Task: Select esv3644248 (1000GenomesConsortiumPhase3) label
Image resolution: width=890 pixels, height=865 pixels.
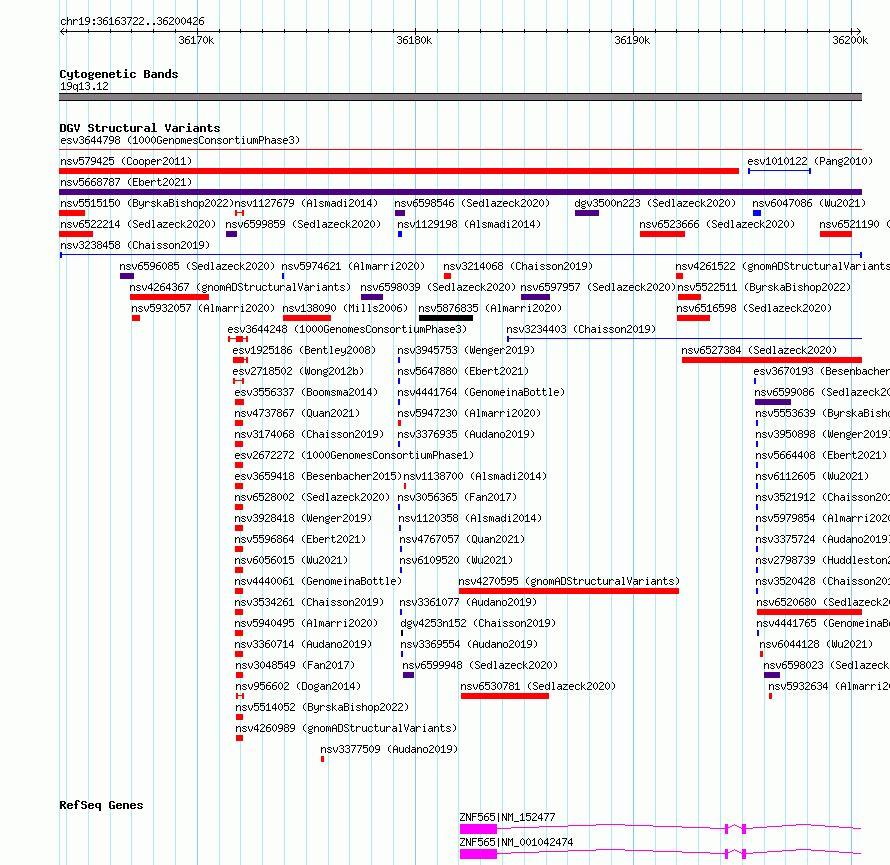Action: click(347, 329)
